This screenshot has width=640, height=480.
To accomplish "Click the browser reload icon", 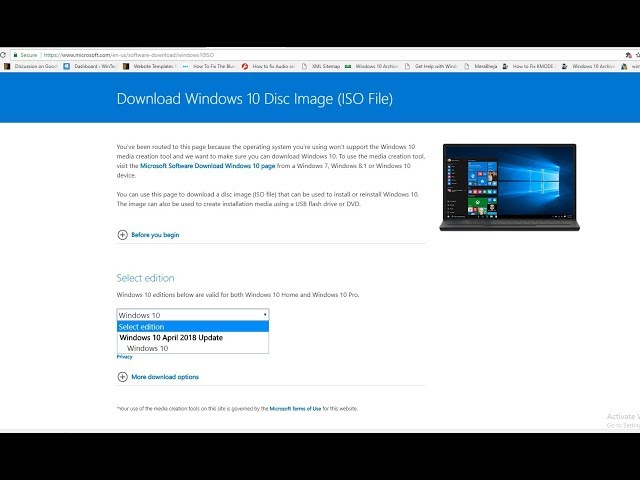I will coord(2,55).
